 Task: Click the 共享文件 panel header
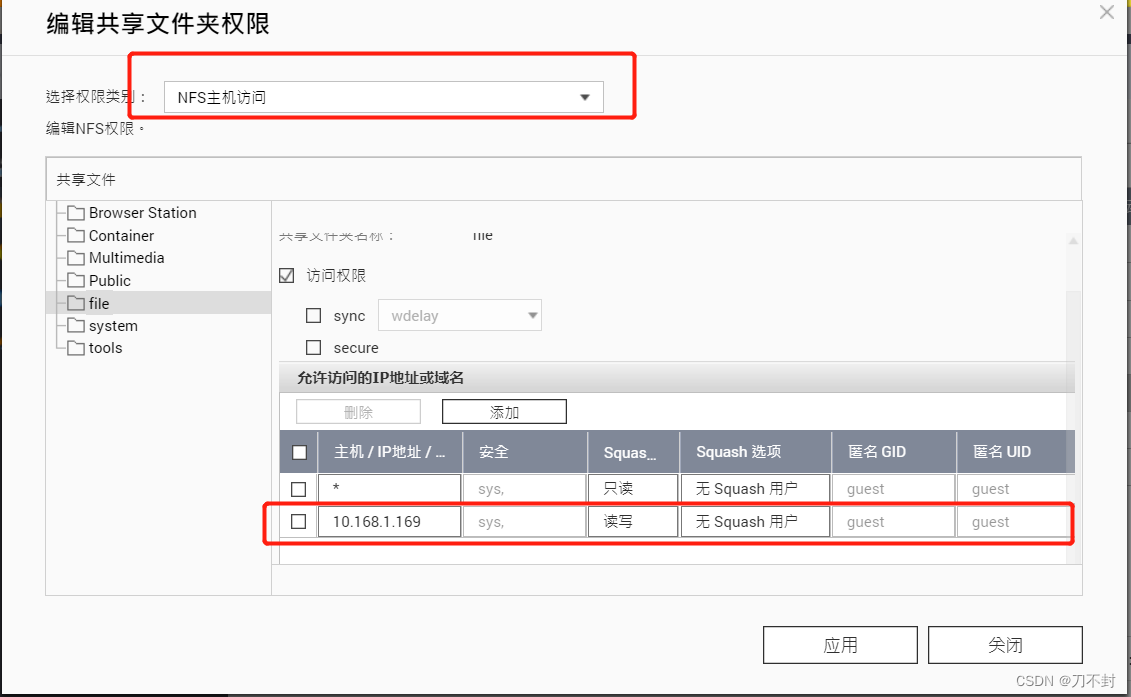click(563, 179)
